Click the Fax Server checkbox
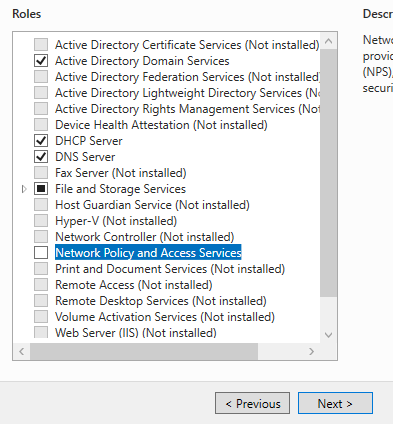The width and height of the screenshot is (393, 424). click(41, 173)
